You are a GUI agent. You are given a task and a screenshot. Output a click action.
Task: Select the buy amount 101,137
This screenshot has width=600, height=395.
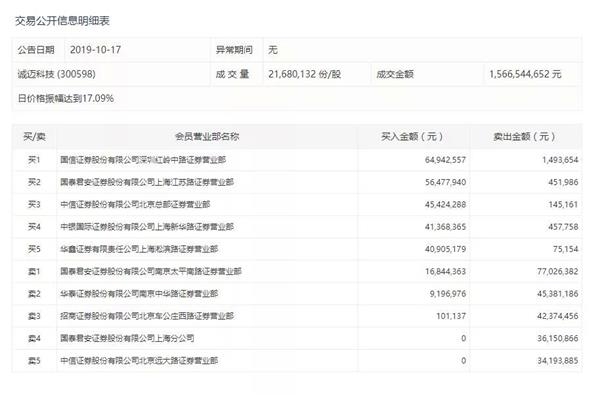451,316
